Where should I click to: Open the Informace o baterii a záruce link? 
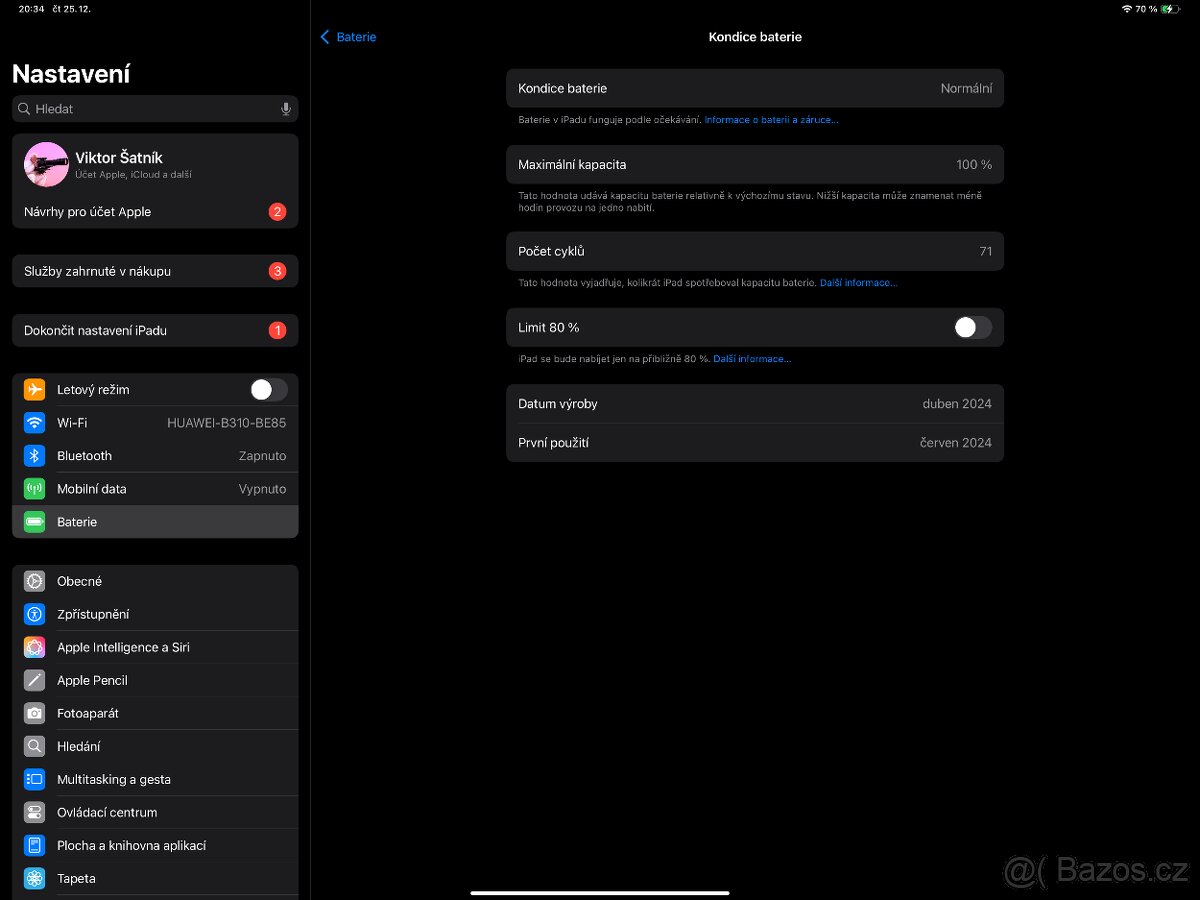tap(770, 119)
